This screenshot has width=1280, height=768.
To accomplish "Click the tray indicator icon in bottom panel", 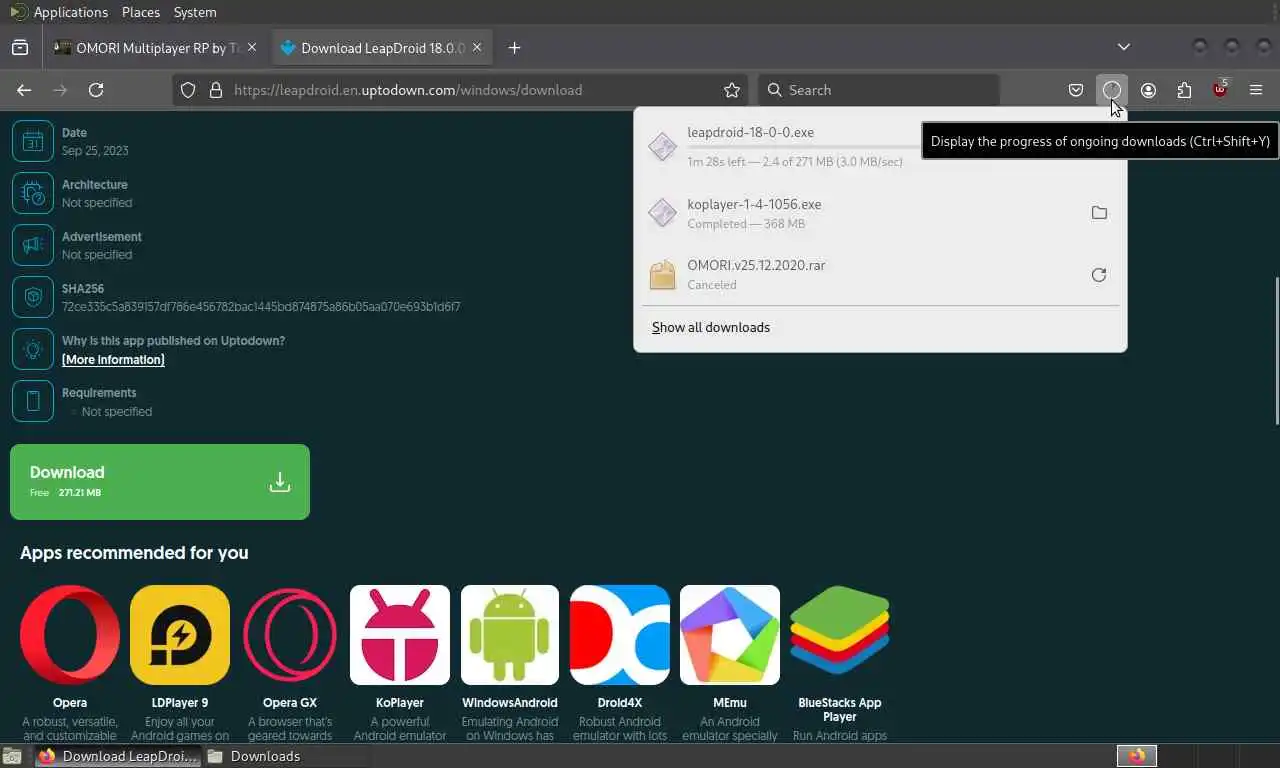I will 1137,756.
